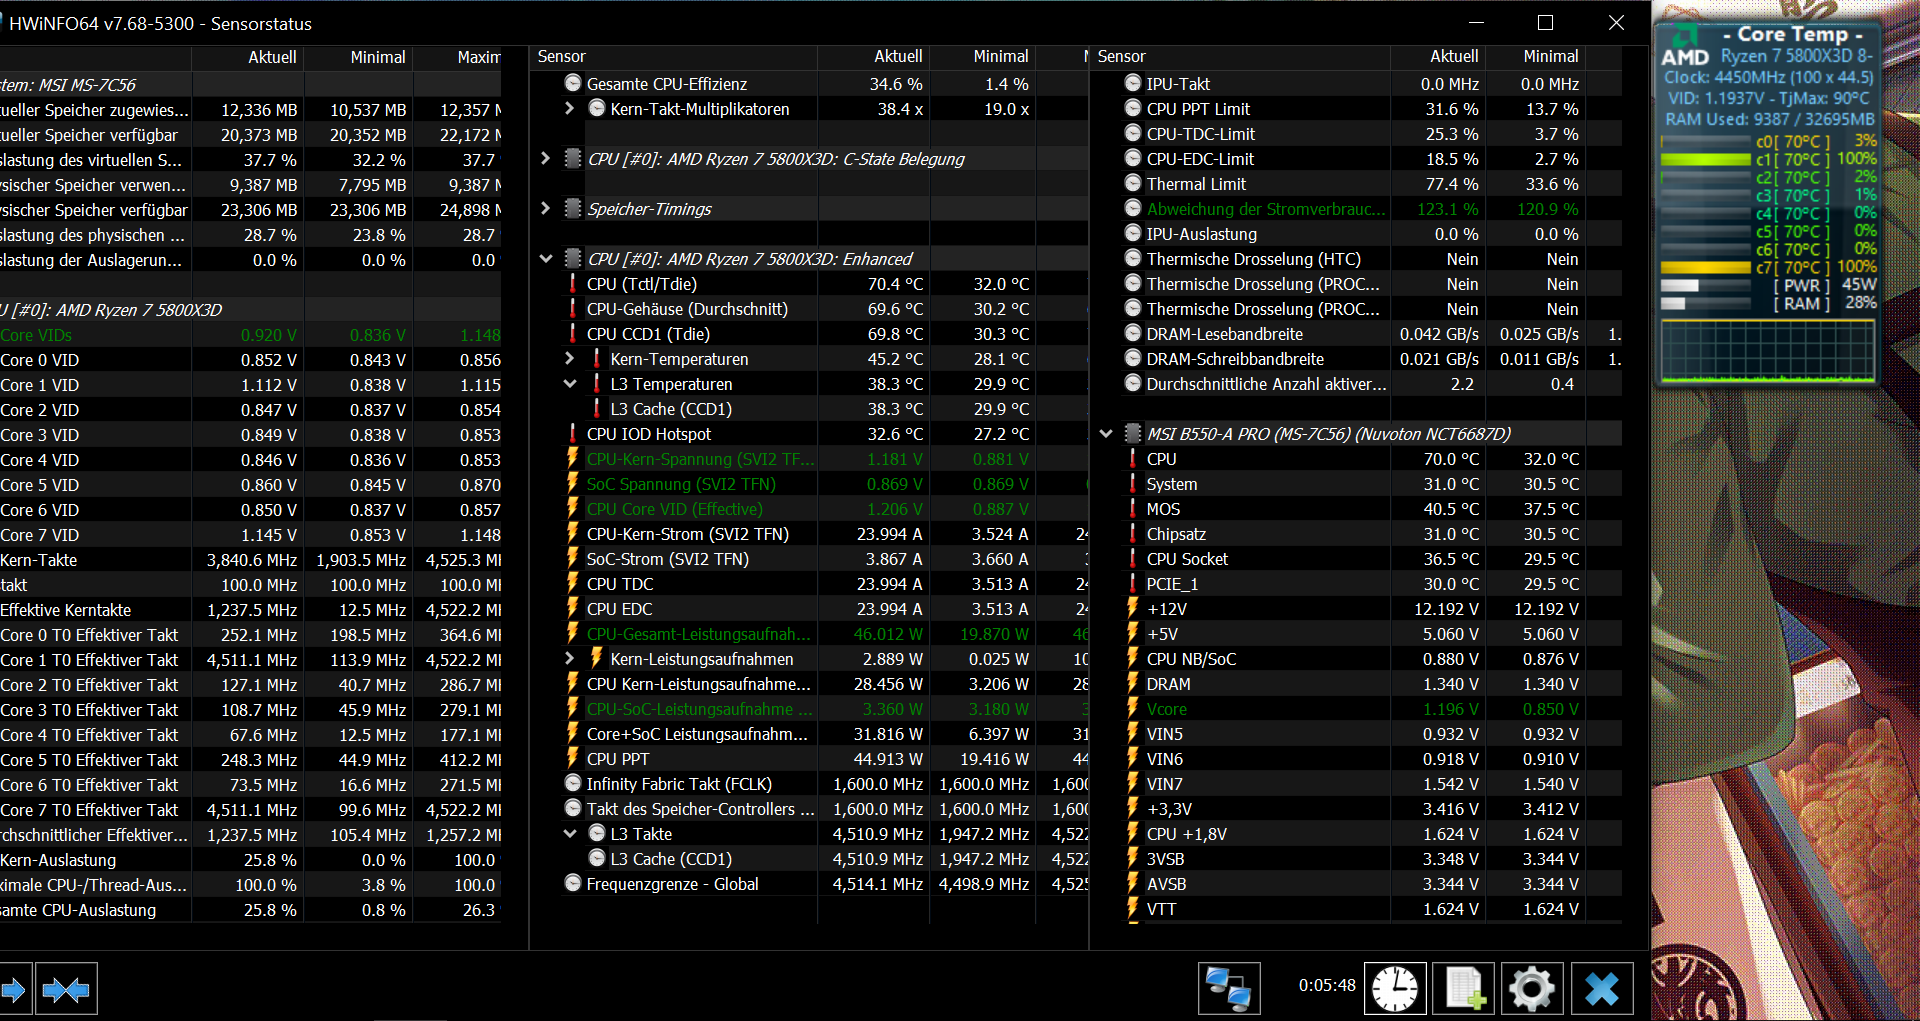Expand the Kern-Temperaturen row

point(570,358)
